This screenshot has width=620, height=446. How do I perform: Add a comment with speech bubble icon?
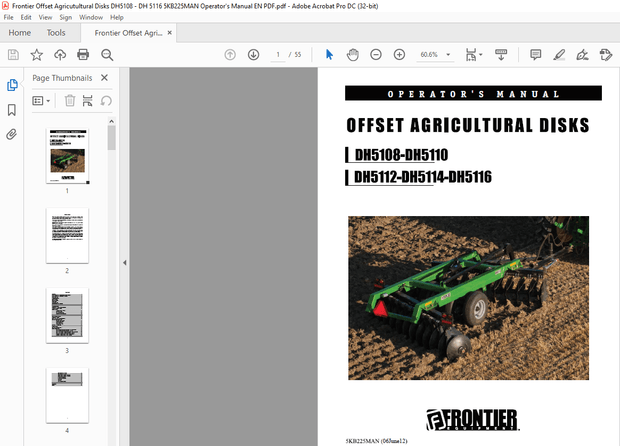(x=535, y=55)
